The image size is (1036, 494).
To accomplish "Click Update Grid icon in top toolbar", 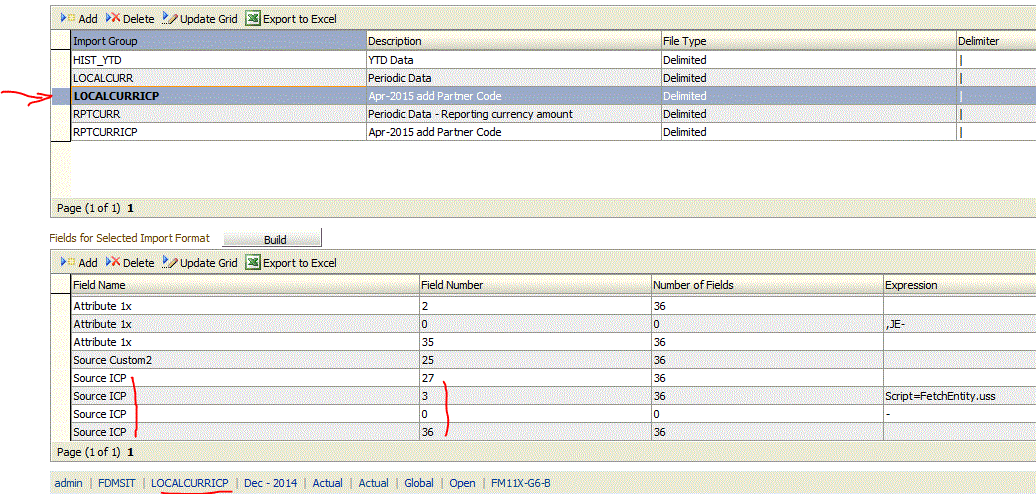I will coord(169,18).
